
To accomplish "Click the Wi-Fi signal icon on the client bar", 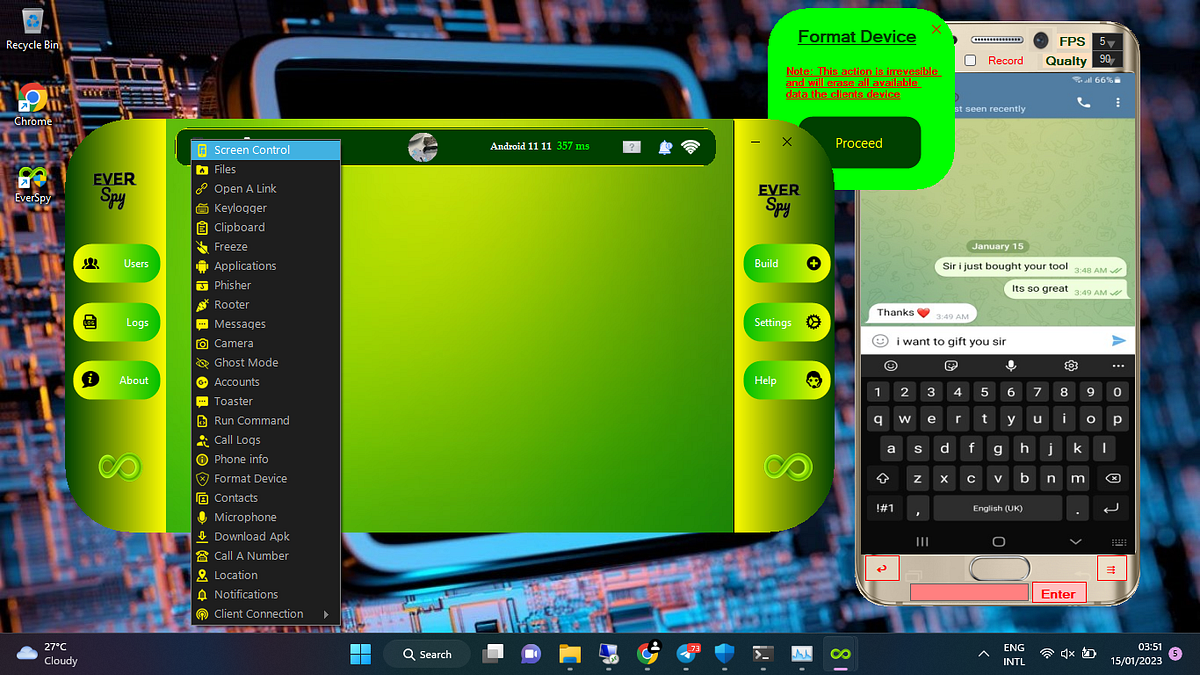I will click(x=691, y=147).
